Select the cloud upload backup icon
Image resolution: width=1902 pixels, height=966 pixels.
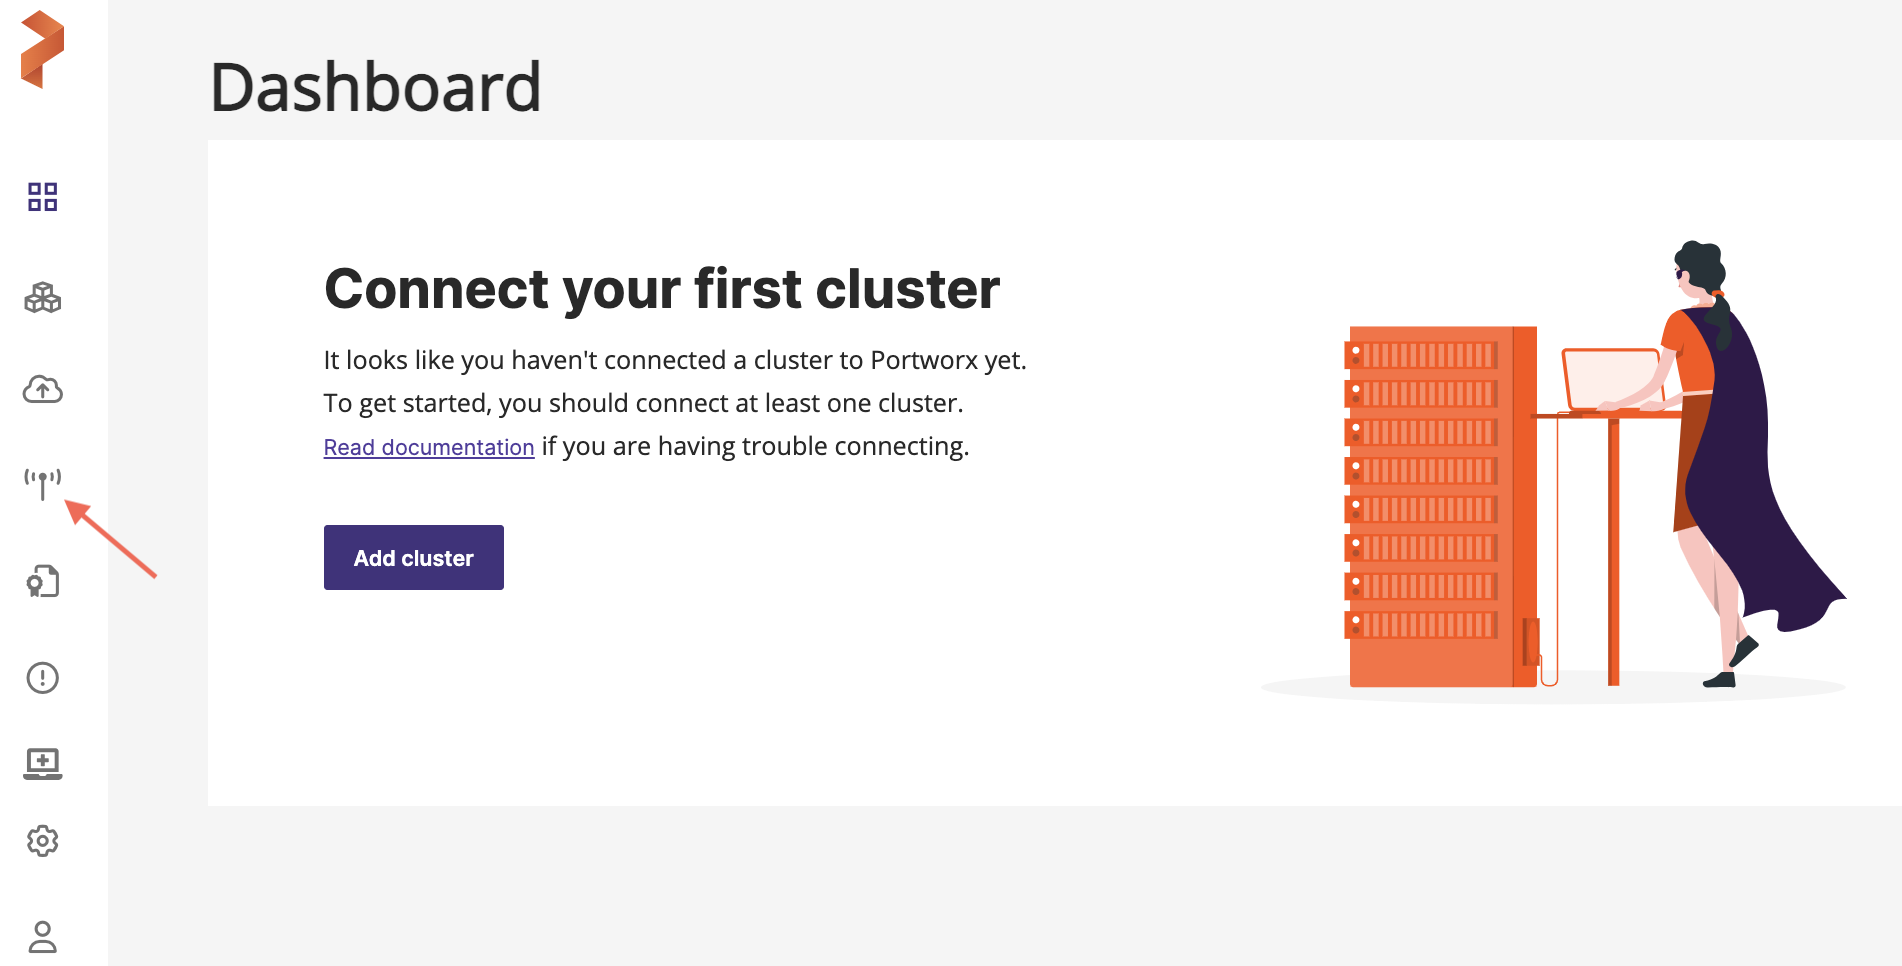[43, 389]
